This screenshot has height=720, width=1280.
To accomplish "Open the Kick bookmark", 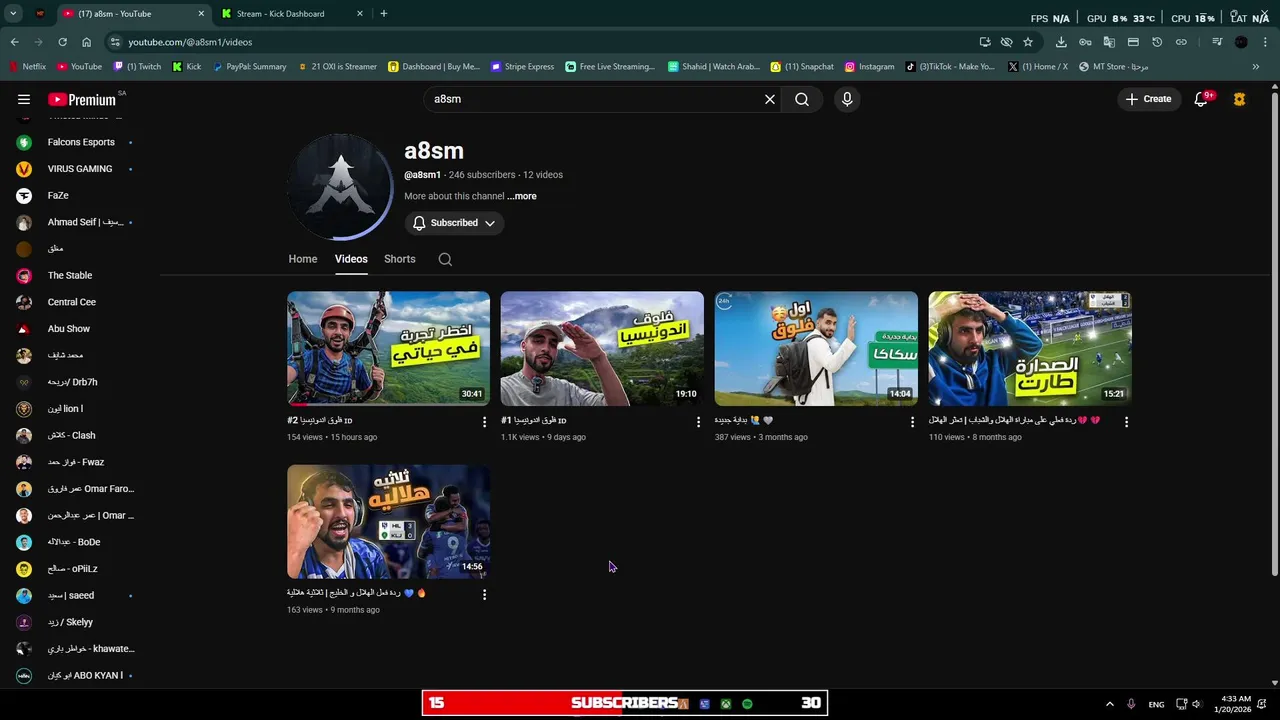I will coord(187,67).
